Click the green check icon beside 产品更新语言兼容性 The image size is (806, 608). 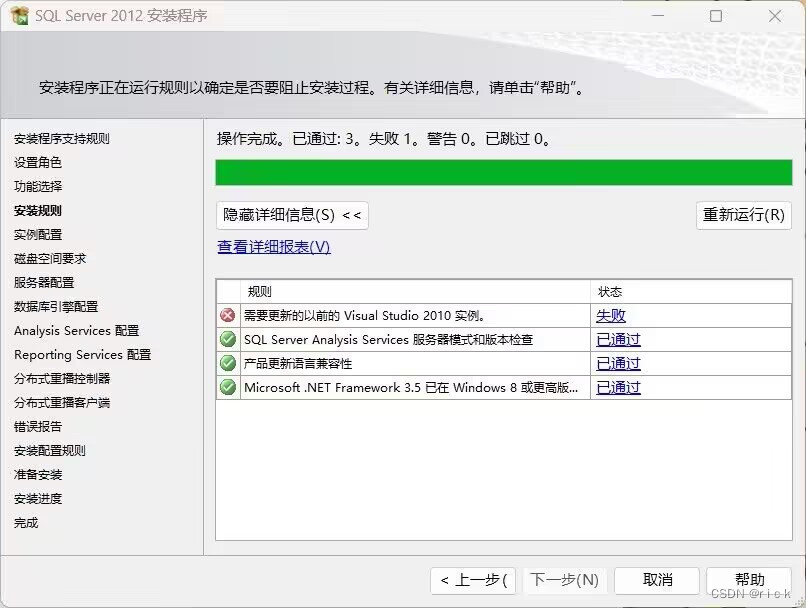point(228,364)
